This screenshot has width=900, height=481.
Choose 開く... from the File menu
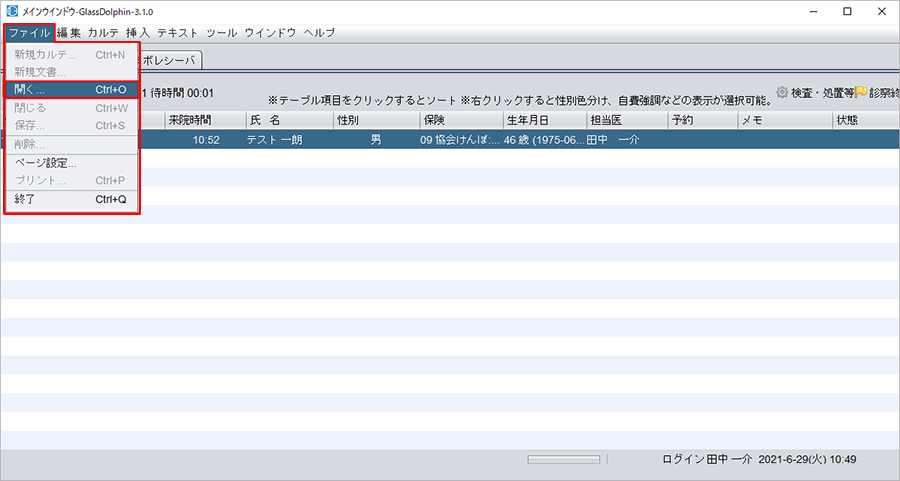coord(72,90)
